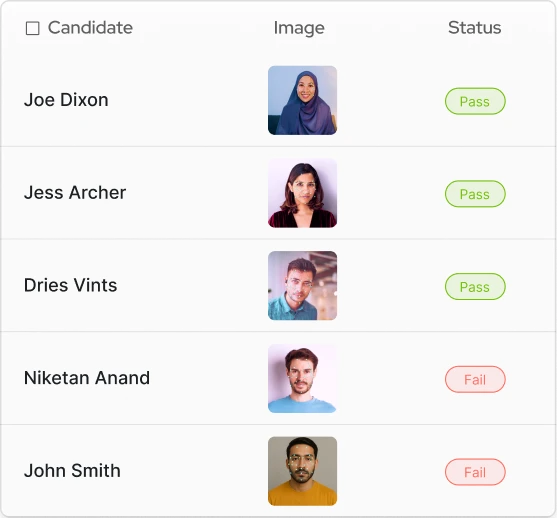557x518 pixels.
Task: Select the candidate name Jess Archer
Action: pos(75,193)
